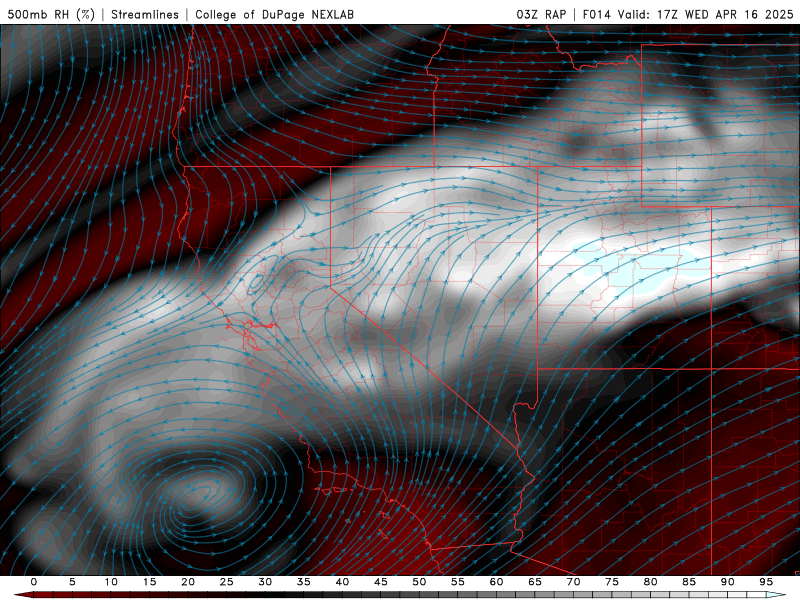Click the colorbar label "50"
Image resolution: width=800 pixels, height=600 pixels.
pos(419,582)
